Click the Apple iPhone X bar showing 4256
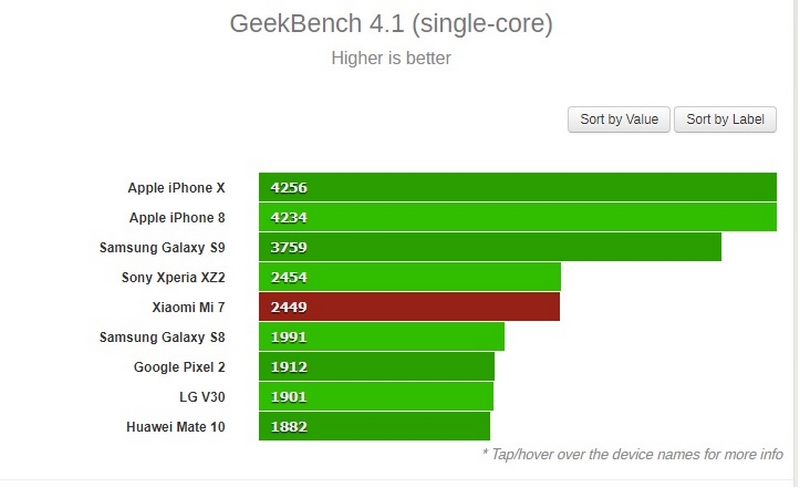This screenshot has height=498, width=800. (517, 188)
